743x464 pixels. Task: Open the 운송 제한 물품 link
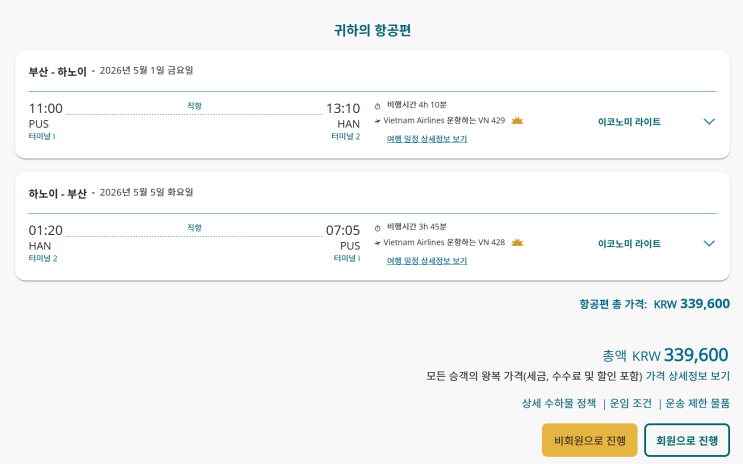pos(698,403)
